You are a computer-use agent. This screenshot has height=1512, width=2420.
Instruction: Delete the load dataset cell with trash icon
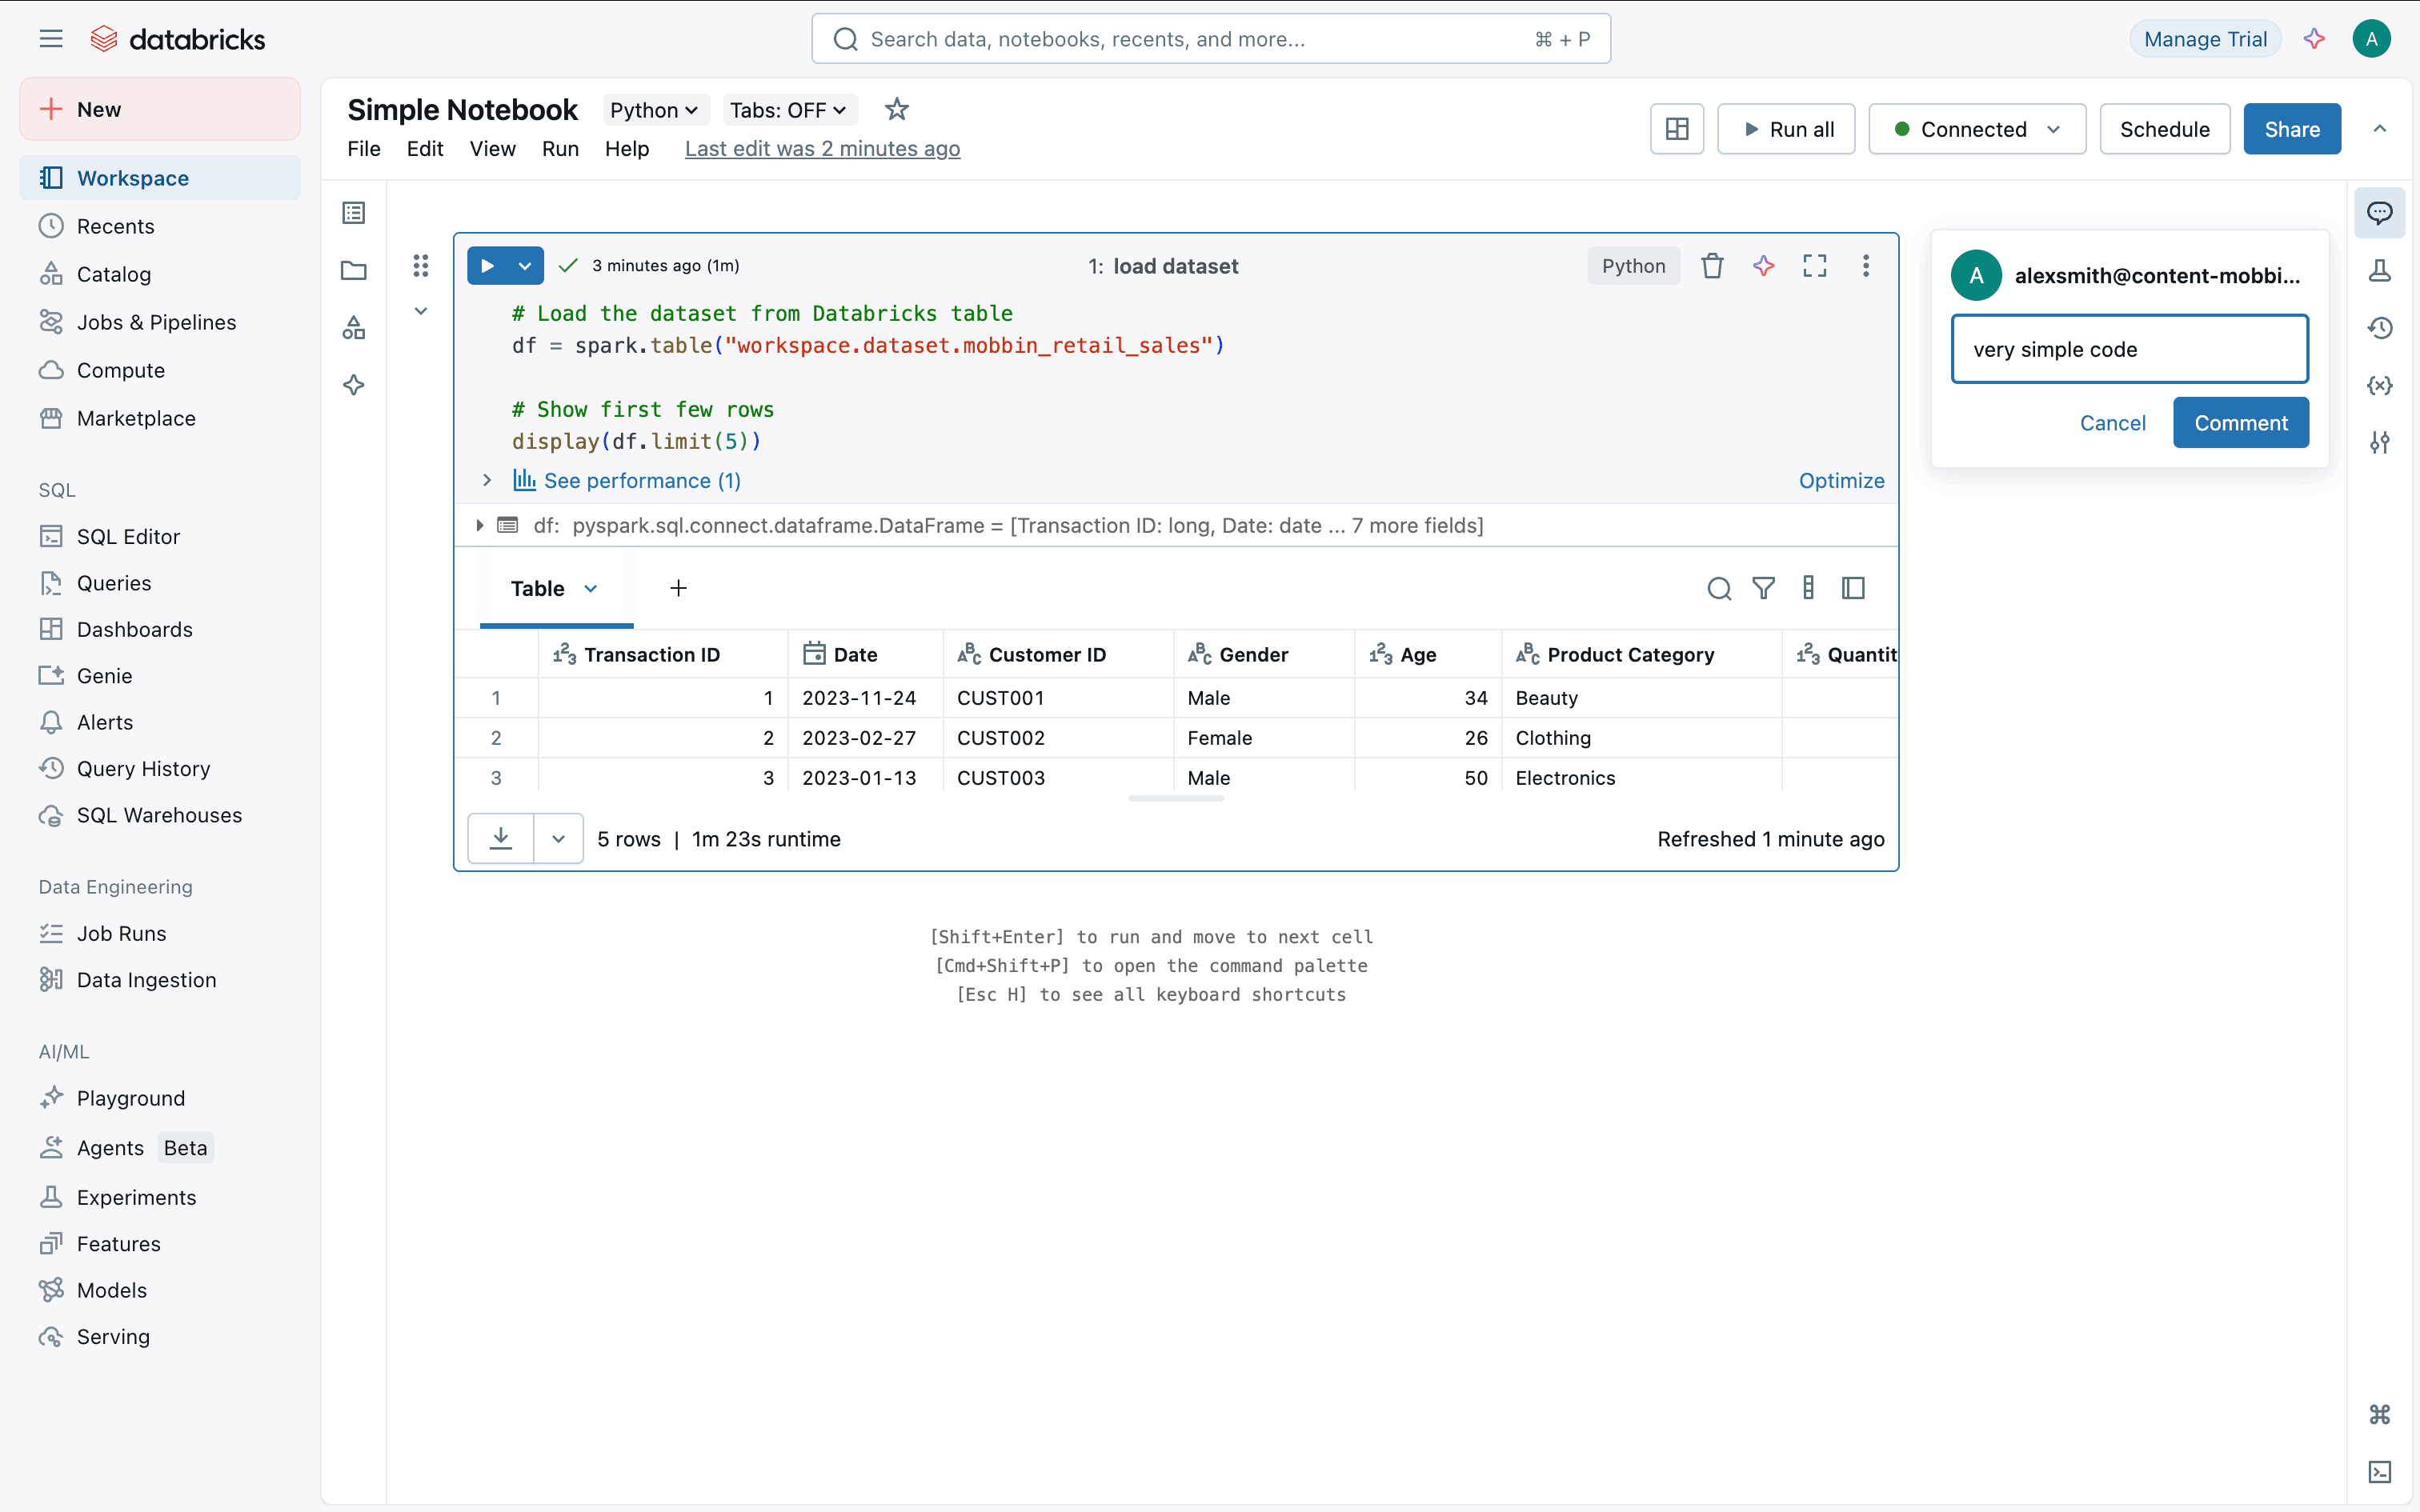pyautogui.click(x=1712, y=266)
